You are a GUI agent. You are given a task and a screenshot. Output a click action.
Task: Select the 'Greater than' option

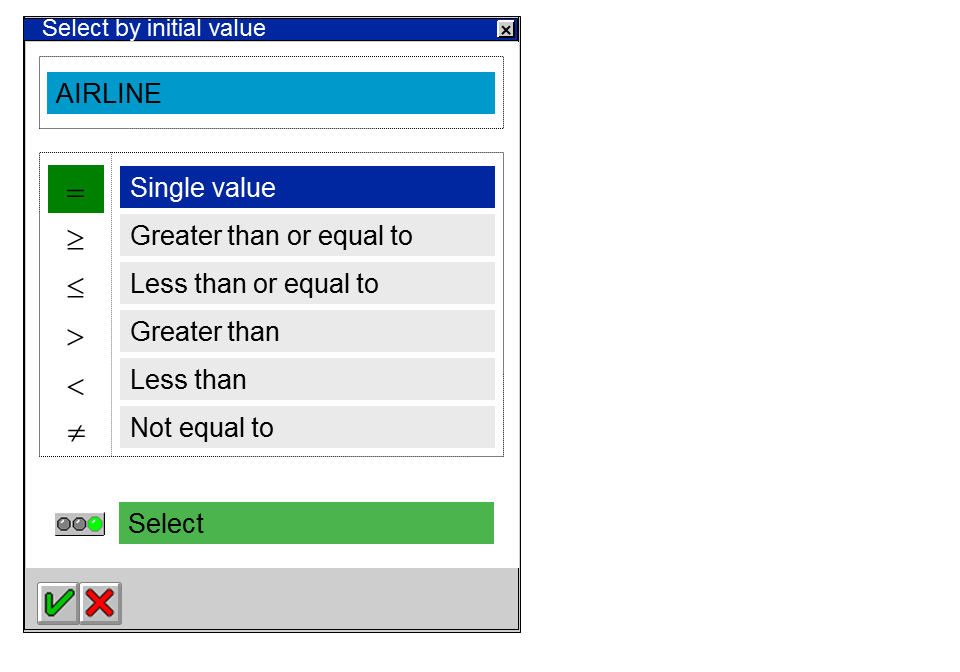307,331
